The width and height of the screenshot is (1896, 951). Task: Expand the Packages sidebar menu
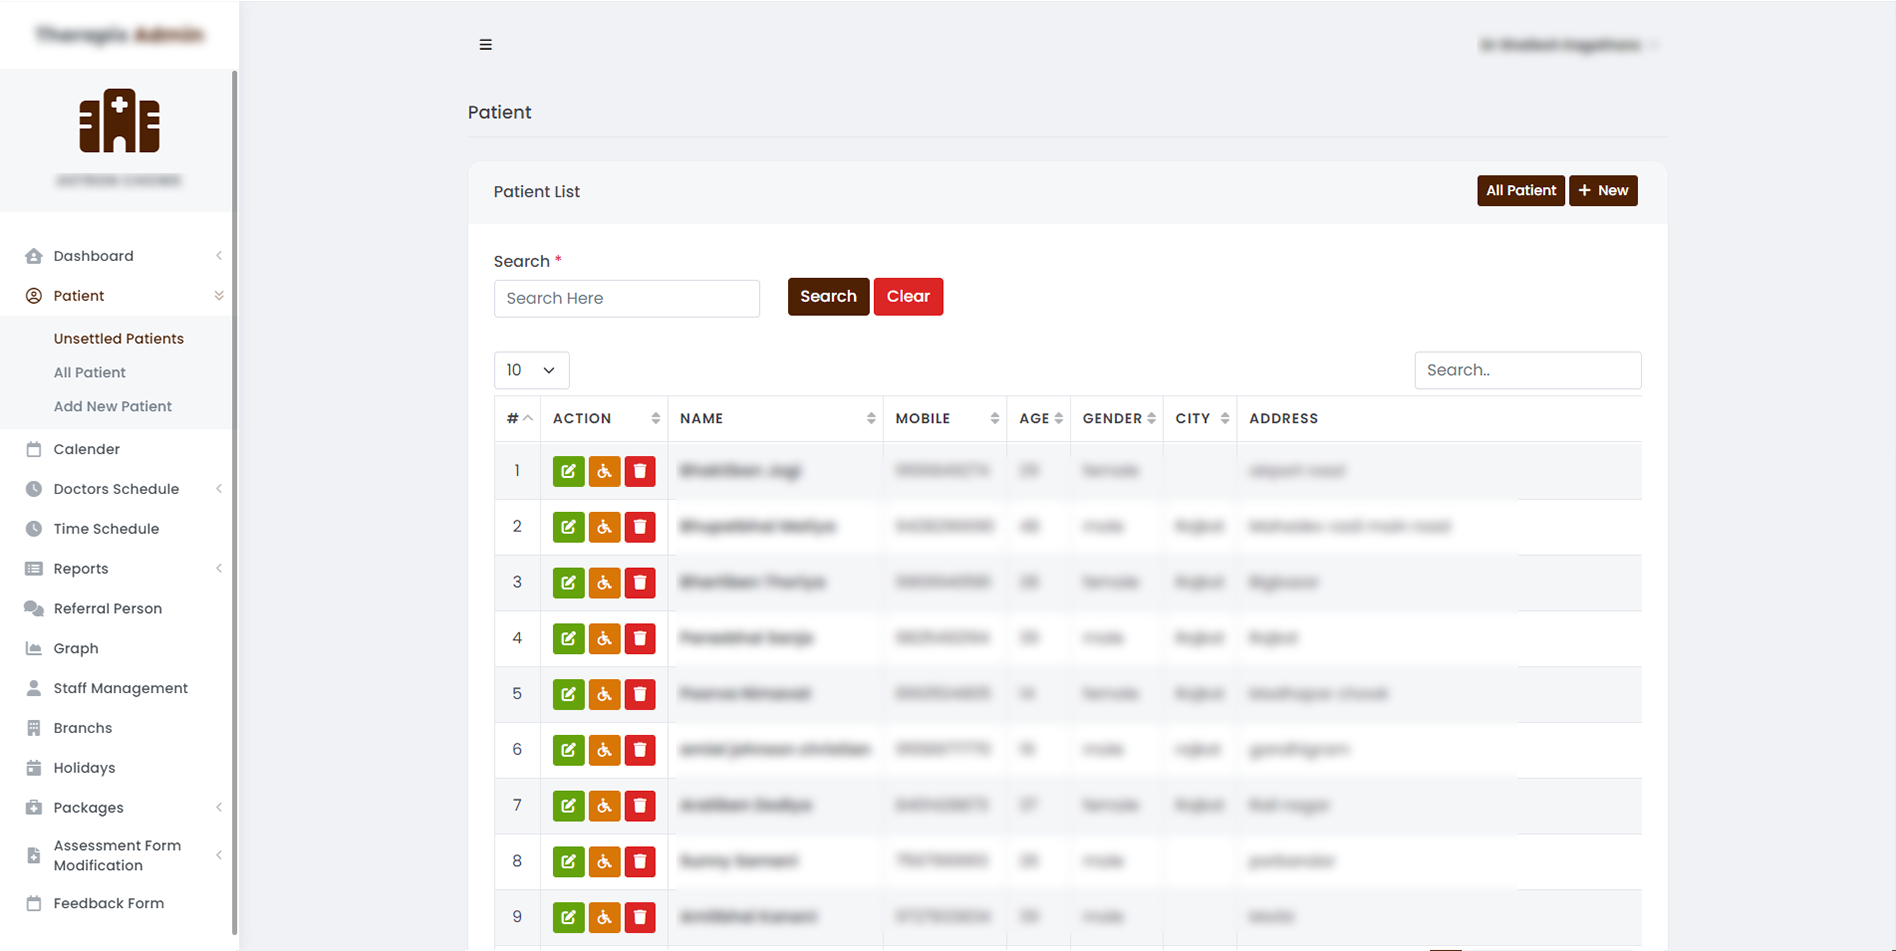pos(89,808)
